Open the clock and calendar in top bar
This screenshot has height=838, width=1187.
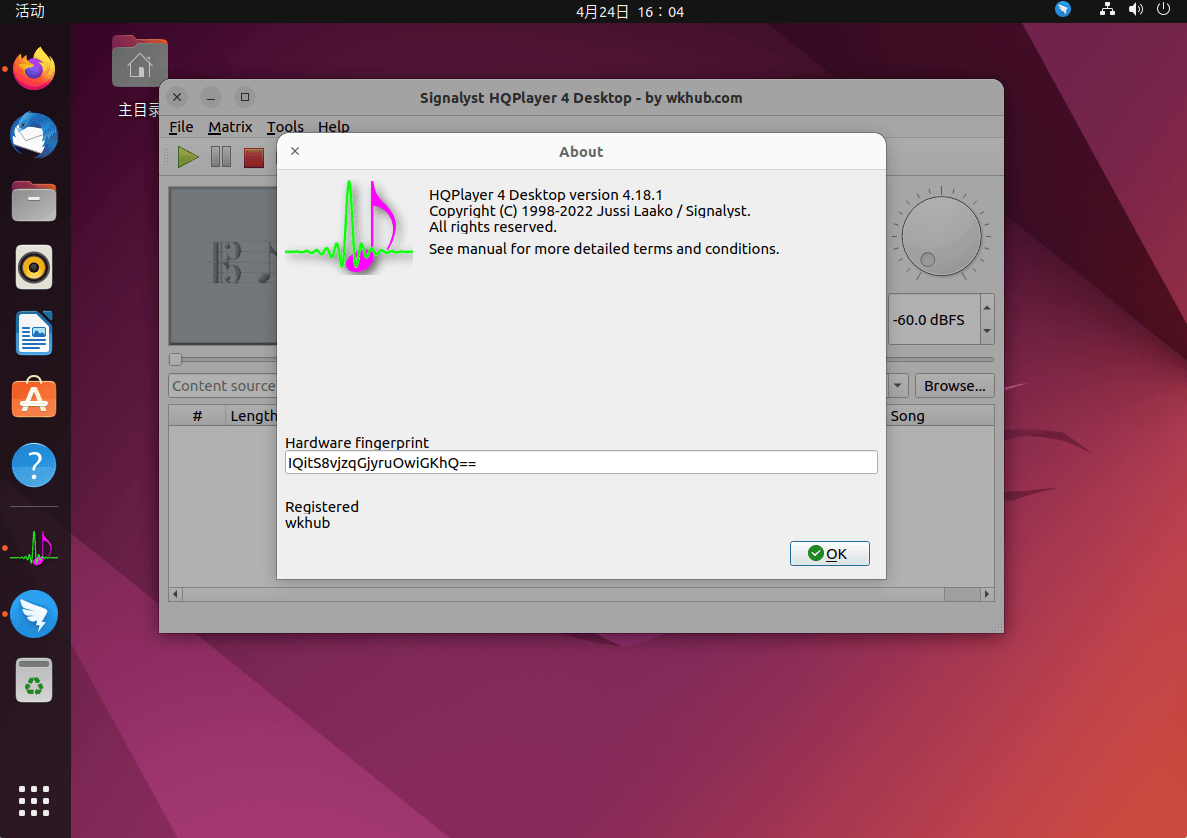coord(630,11)
